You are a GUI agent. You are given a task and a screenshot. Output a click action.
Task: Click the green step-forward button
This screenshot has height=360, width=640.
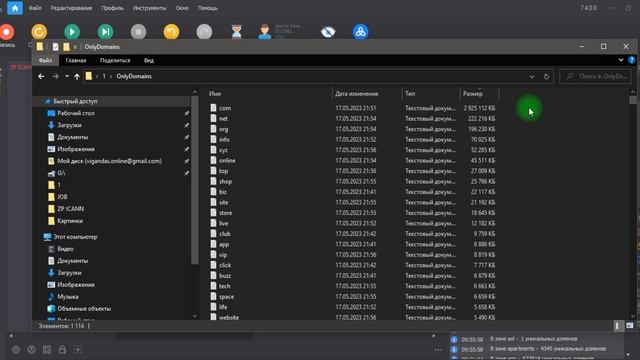point(105,31)
